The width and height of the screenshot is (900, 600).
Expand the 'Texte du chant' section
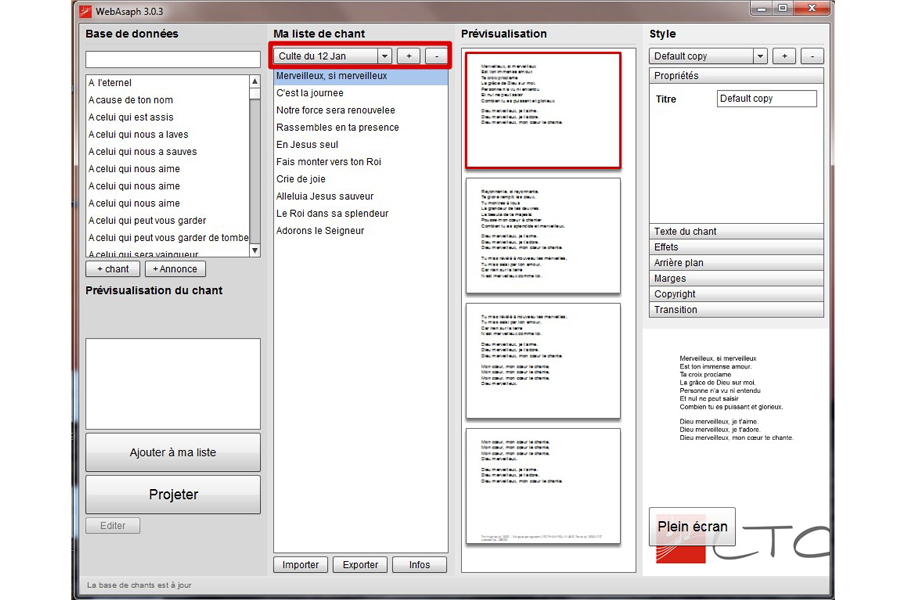point(736,232)
